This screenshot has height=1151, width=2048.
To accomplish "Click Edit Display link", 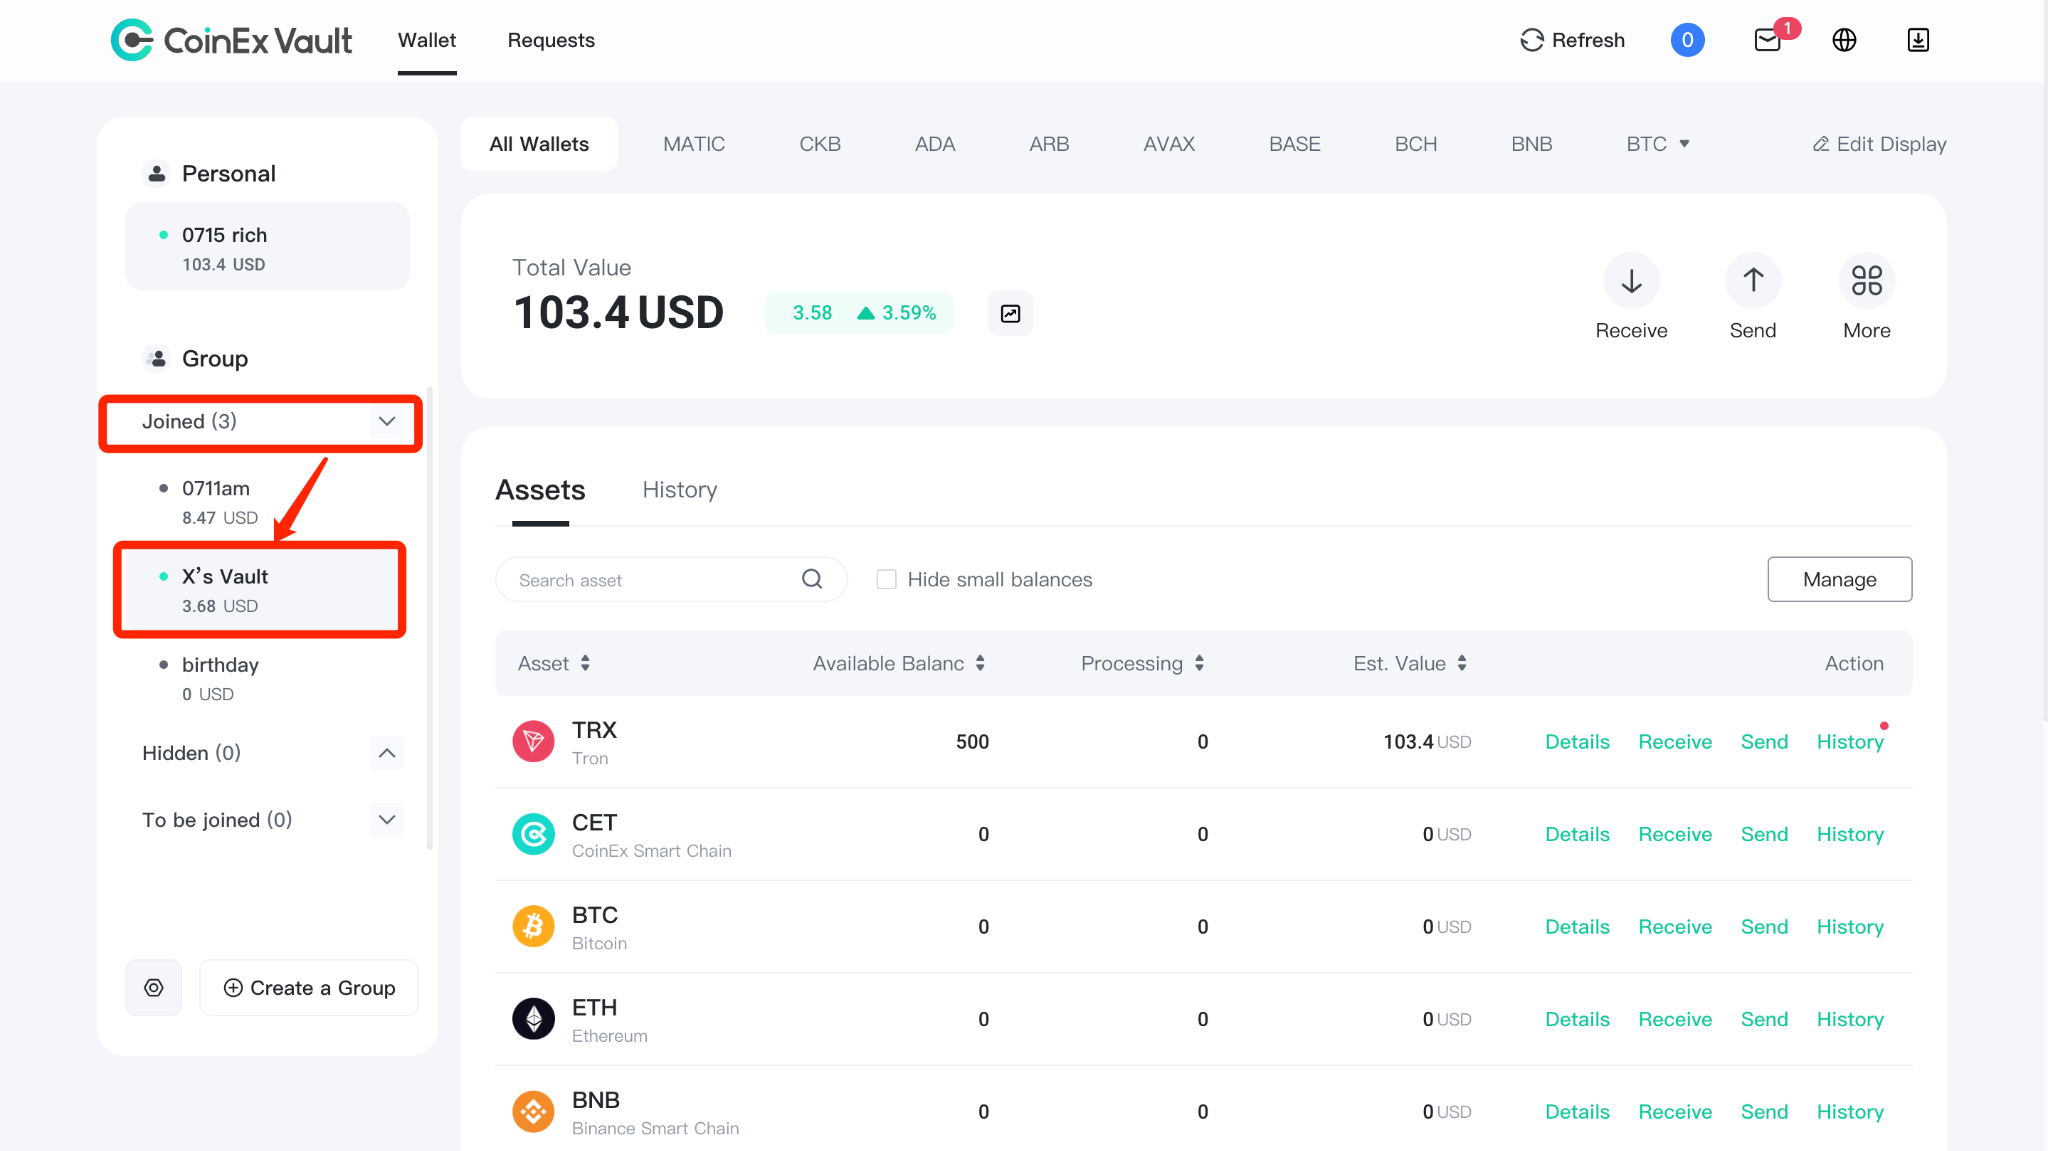I will point(1880,144).
